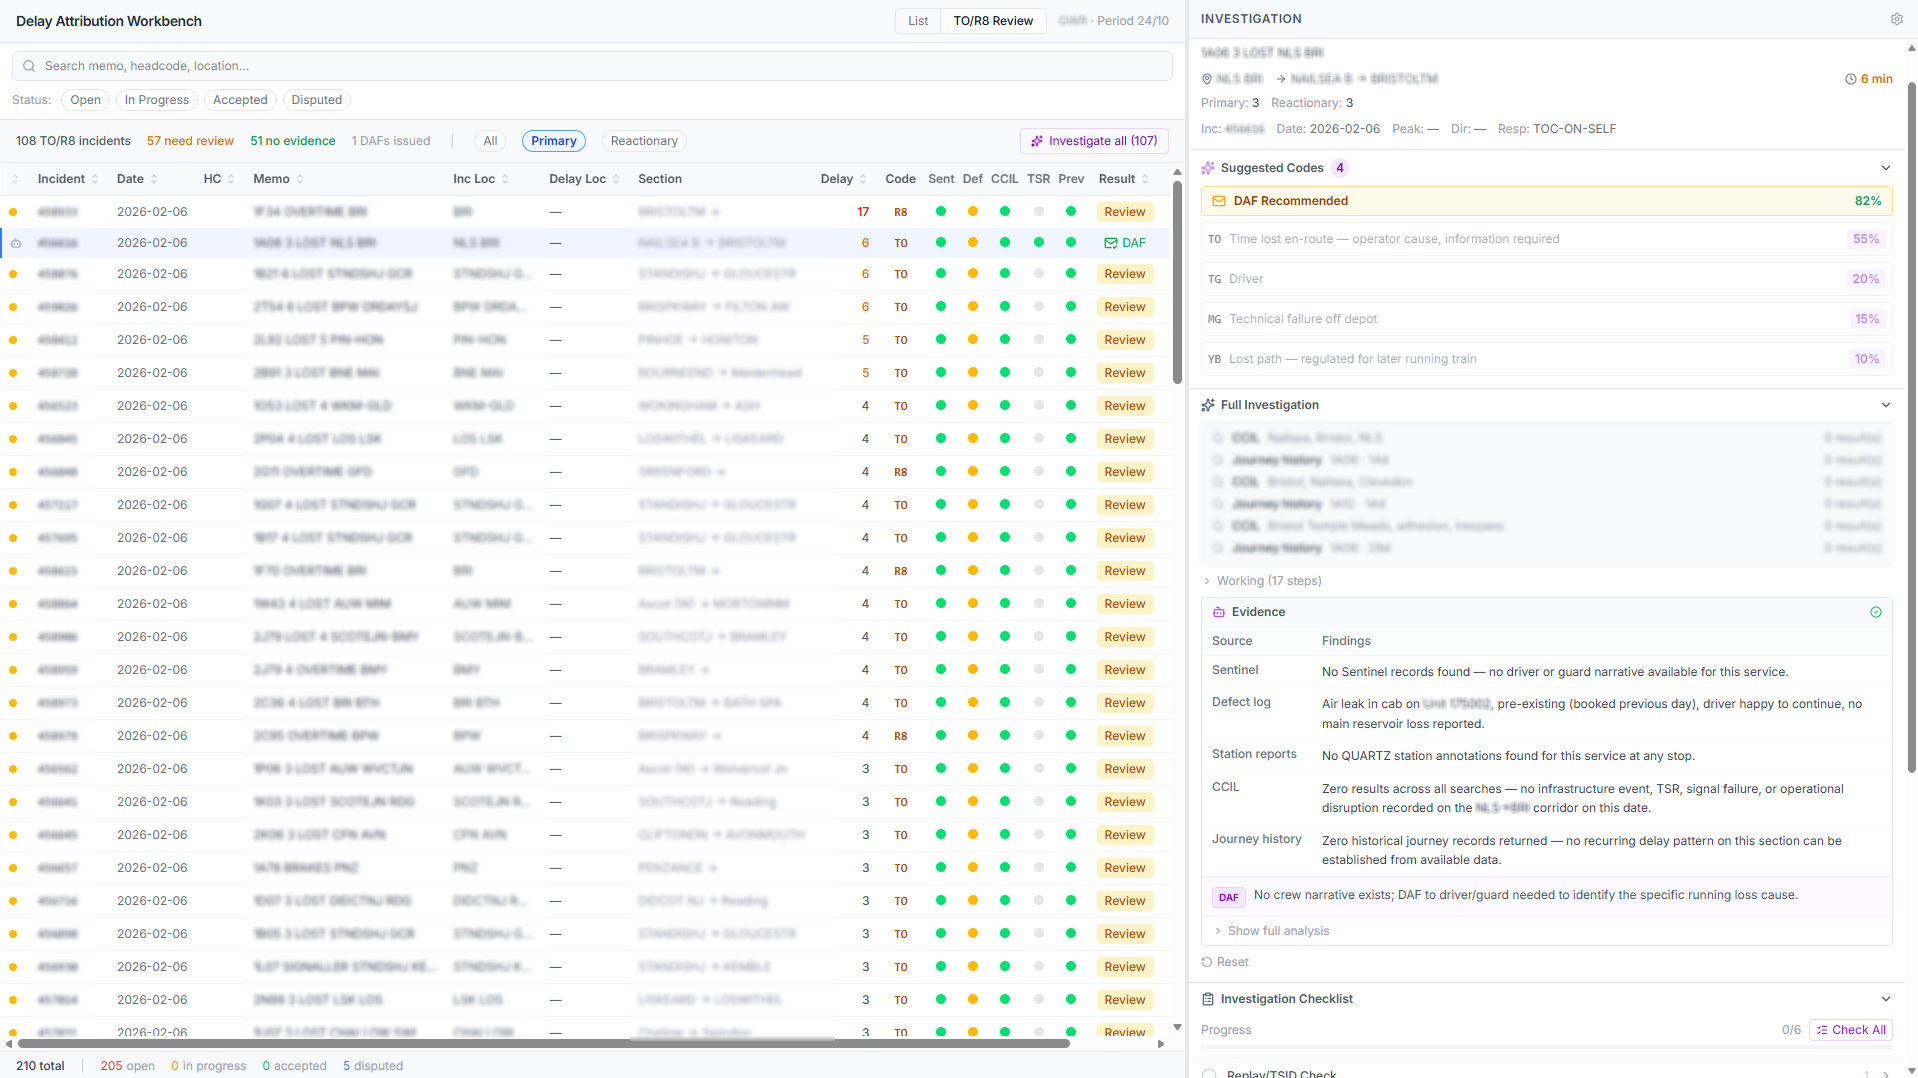Image resolution: width=1918 pixels, height=1078 pixels.
Task: Click the Evidence panel icon
Action: pyautogui.click(x=1219, y=612)
